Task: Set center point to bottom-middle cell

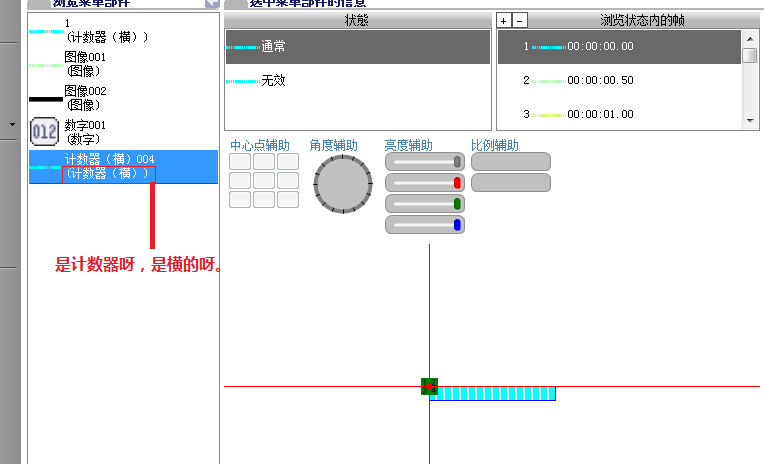Action: click(x=264, y=199)
